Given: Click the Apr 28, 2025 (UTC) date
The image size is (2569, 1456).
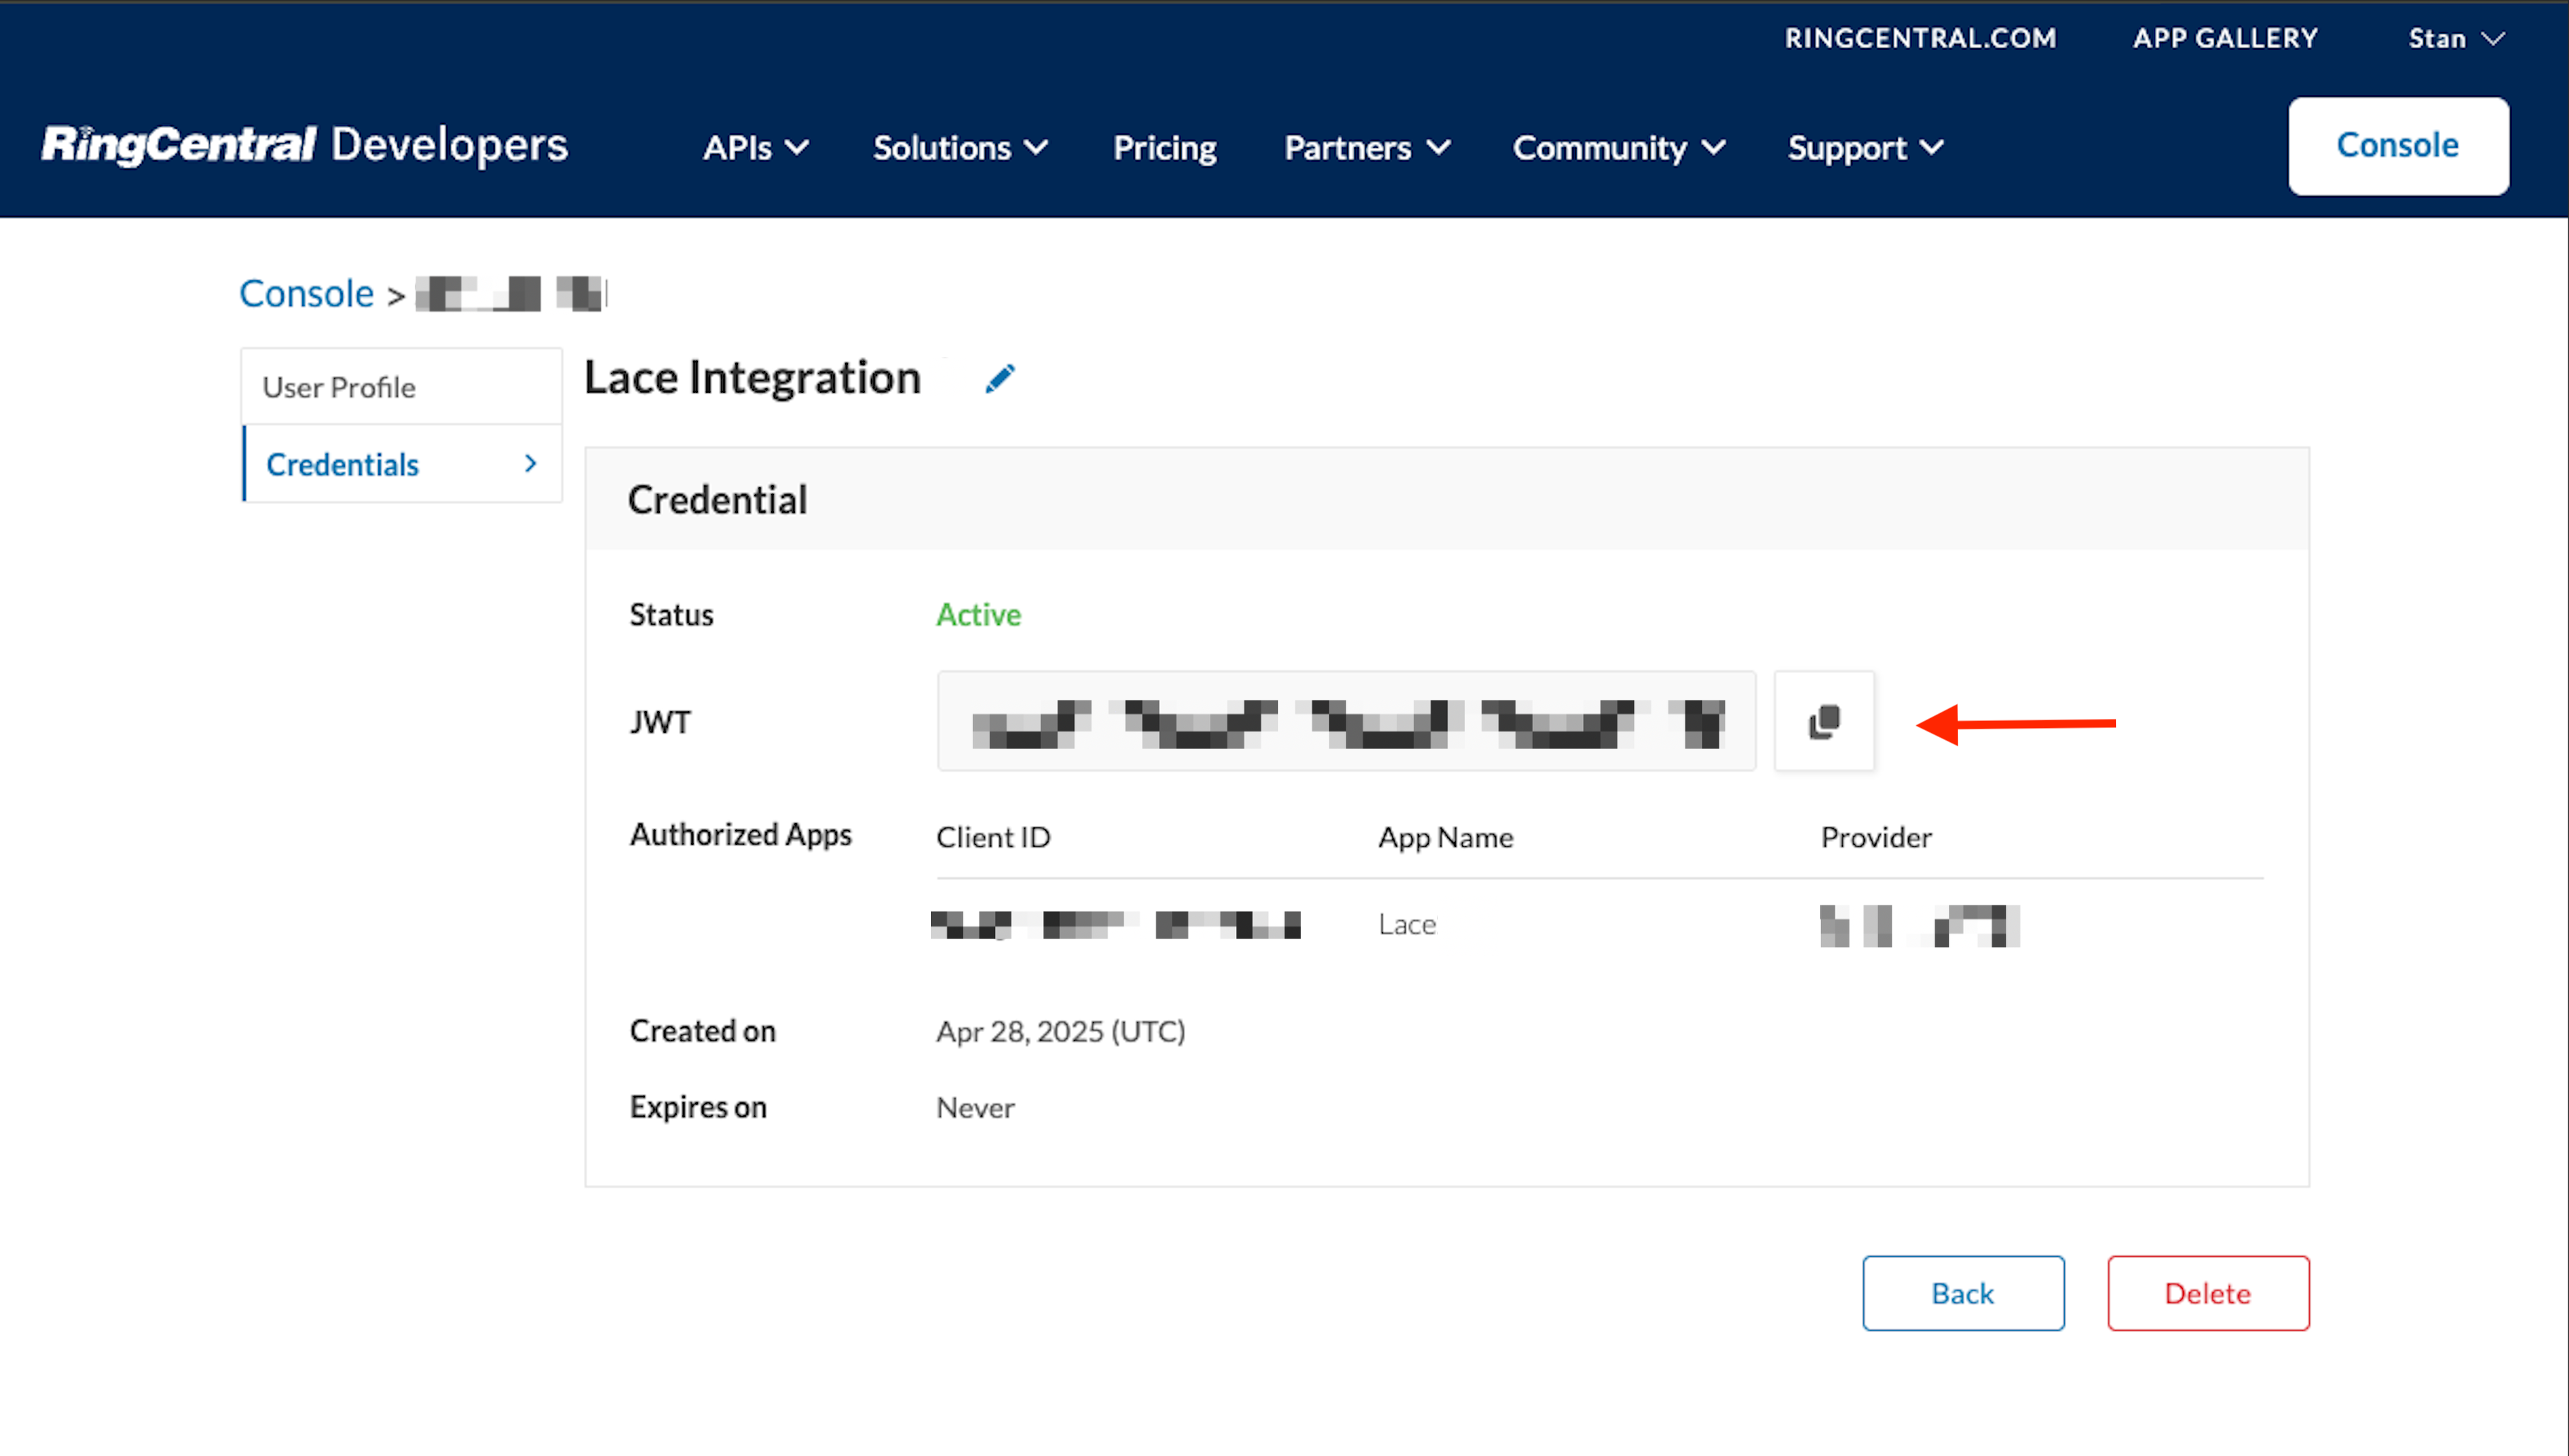Looking at the screenshot, I should click(x=1061, y=1031).
